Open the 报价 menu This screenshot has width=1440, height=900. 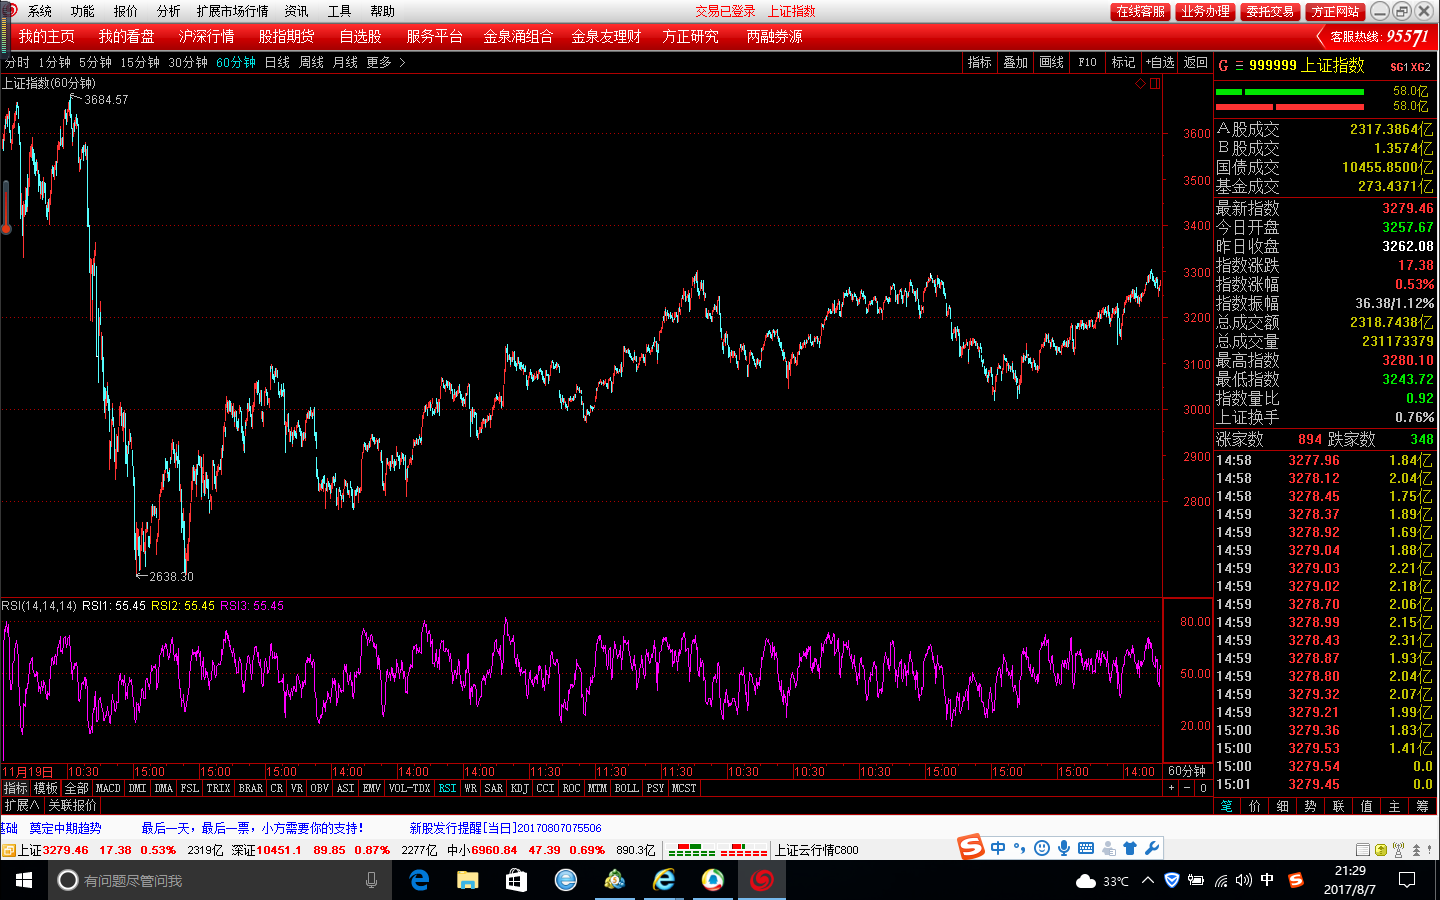tap(126, 11)
